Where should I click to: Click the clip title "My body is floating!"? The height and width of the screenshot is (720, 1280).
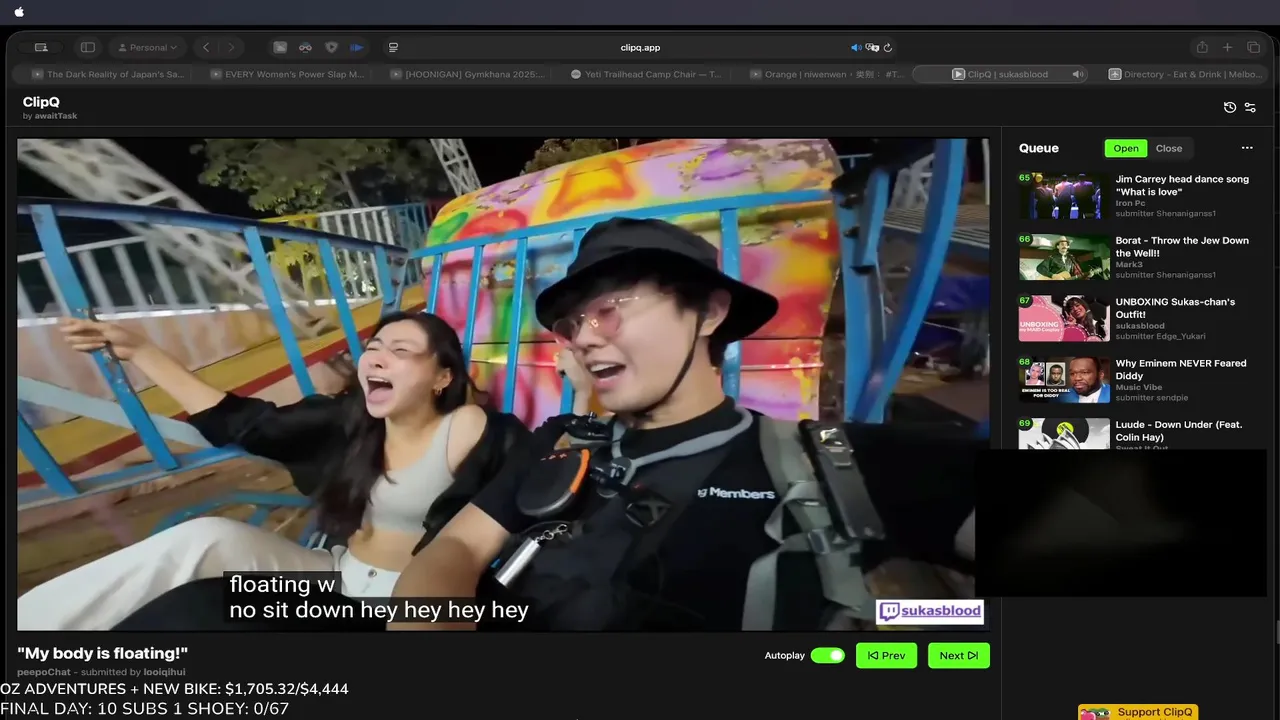102,653
